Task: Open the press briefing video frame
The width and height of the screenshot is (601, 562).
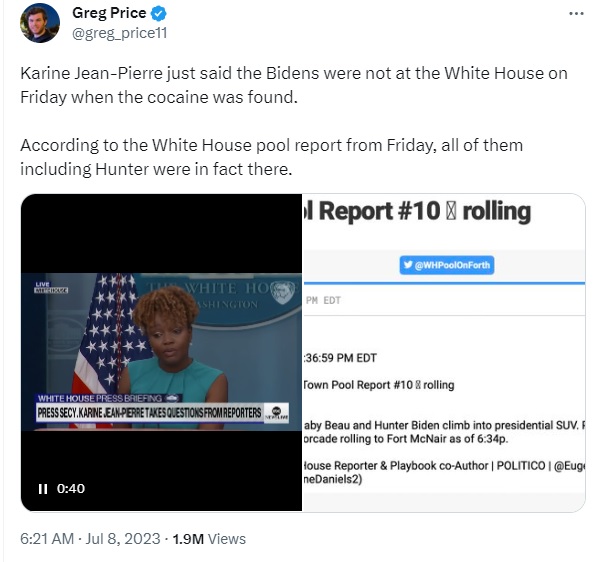Action: pos(161,352)
